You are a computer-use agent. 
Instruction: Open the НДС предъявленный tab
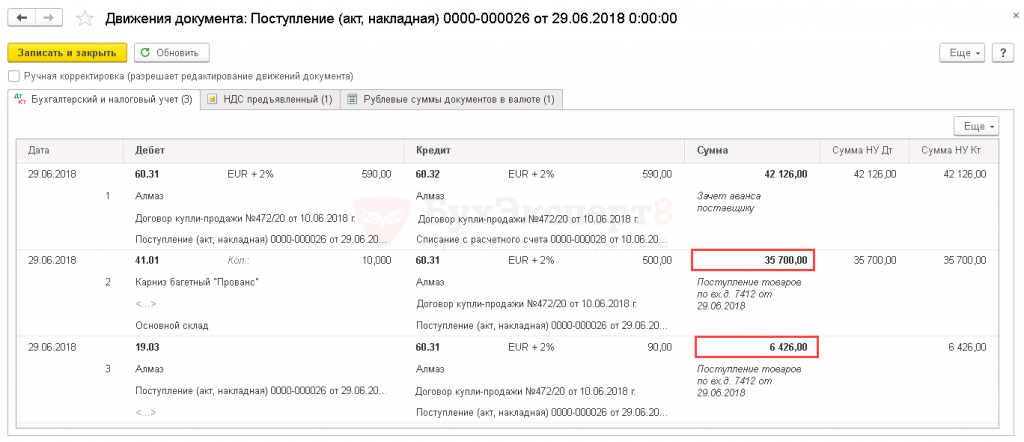coord(270,100)
